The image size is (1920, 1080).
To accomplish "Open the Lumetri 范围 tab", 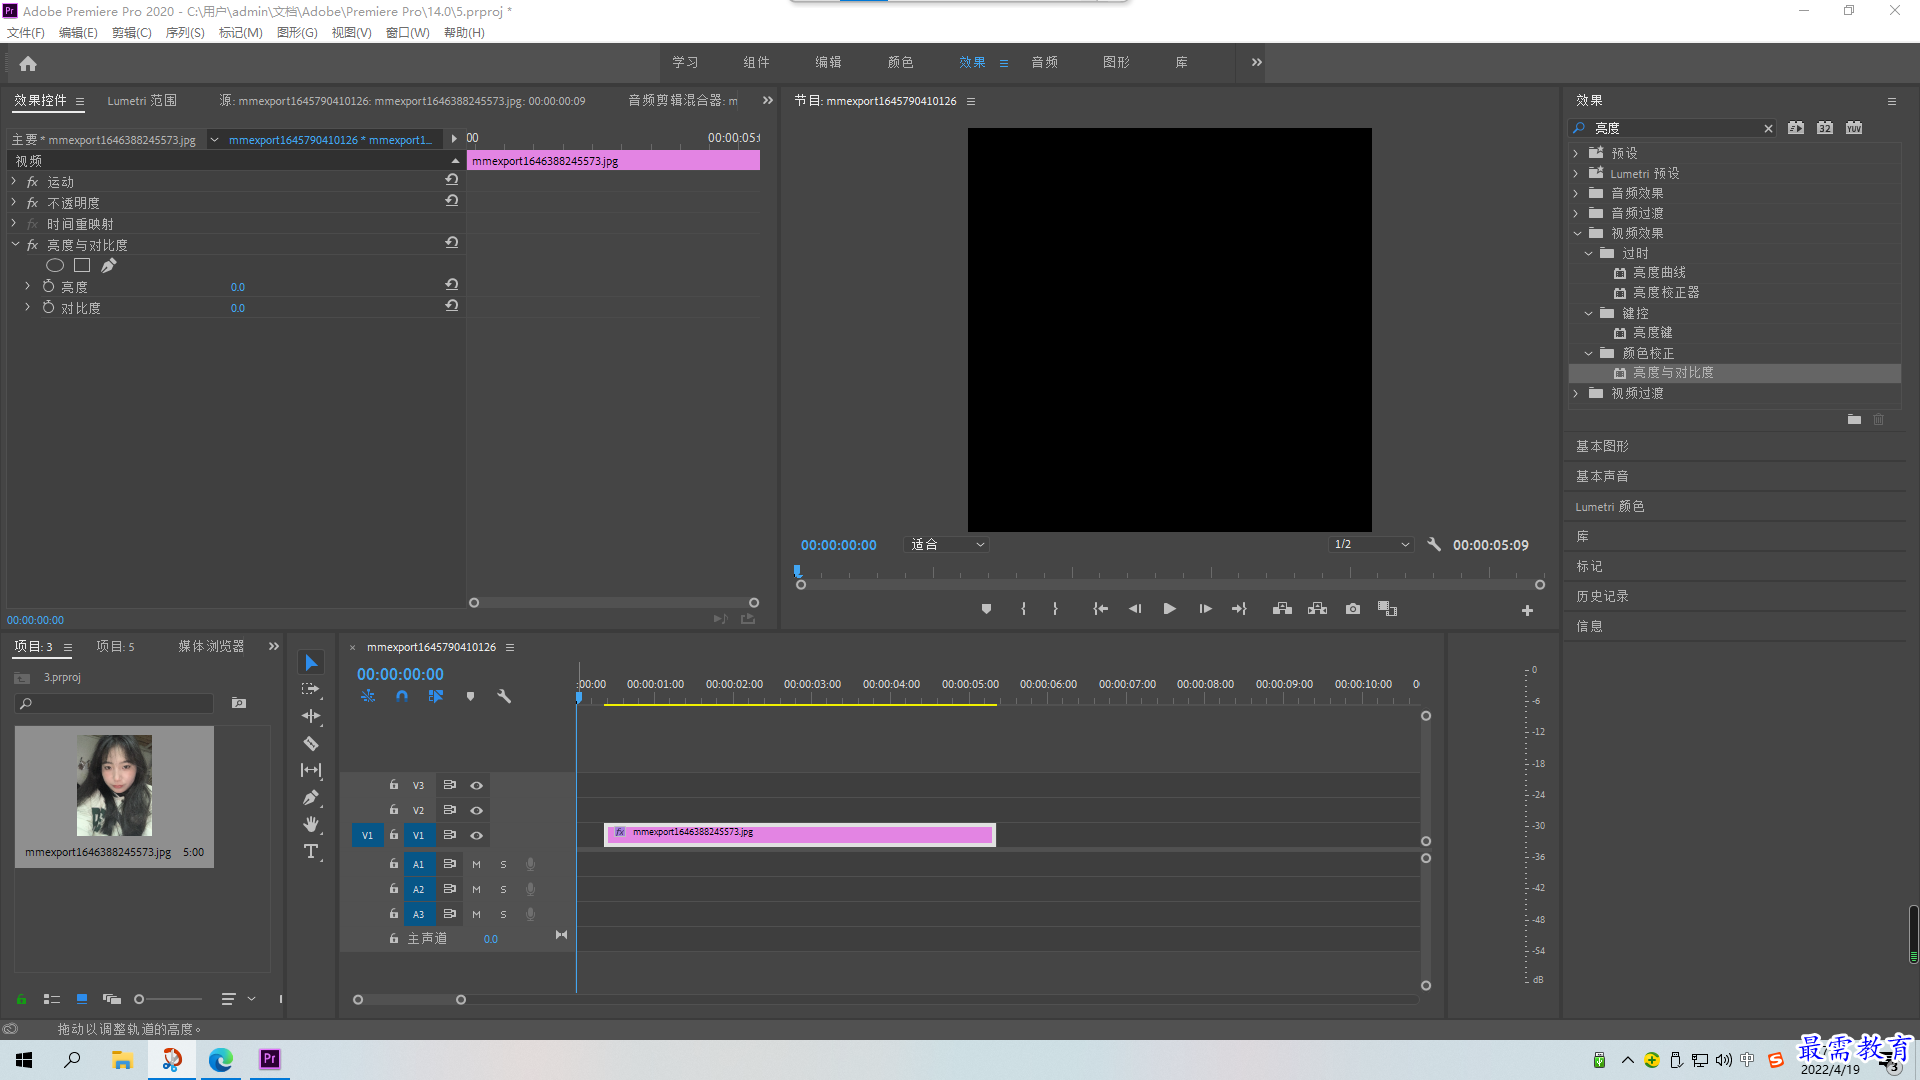I will (x=142, y=101).
